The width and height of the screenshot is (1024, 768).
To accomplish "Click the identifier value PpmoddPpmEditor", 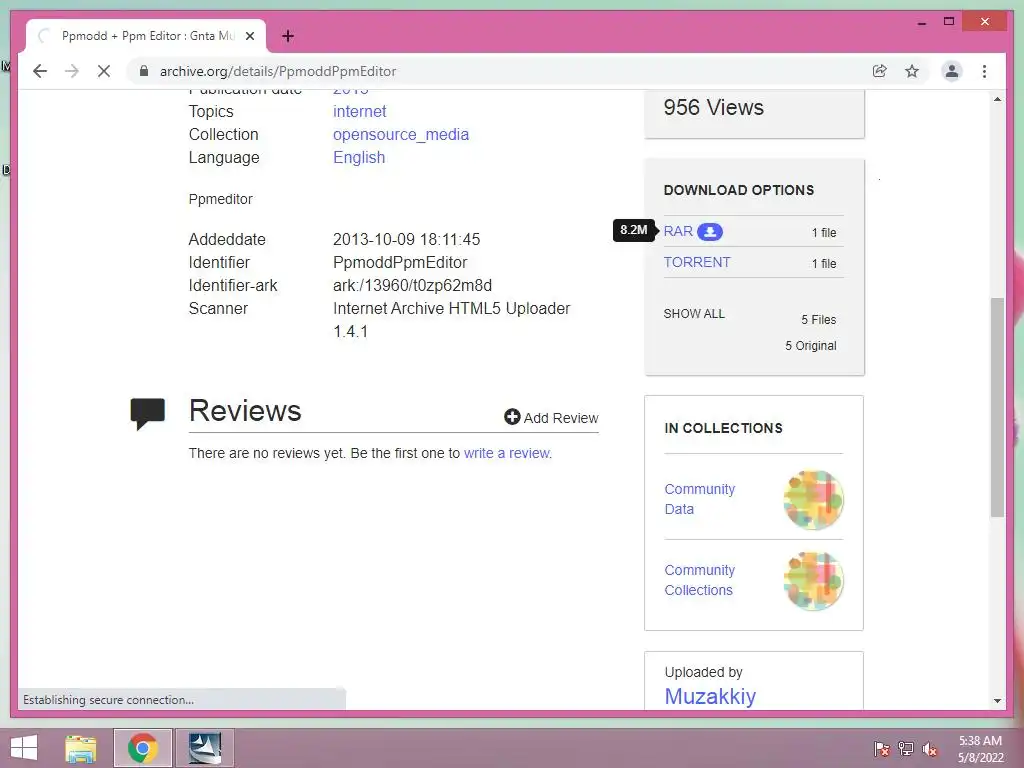I will [400, 263].
